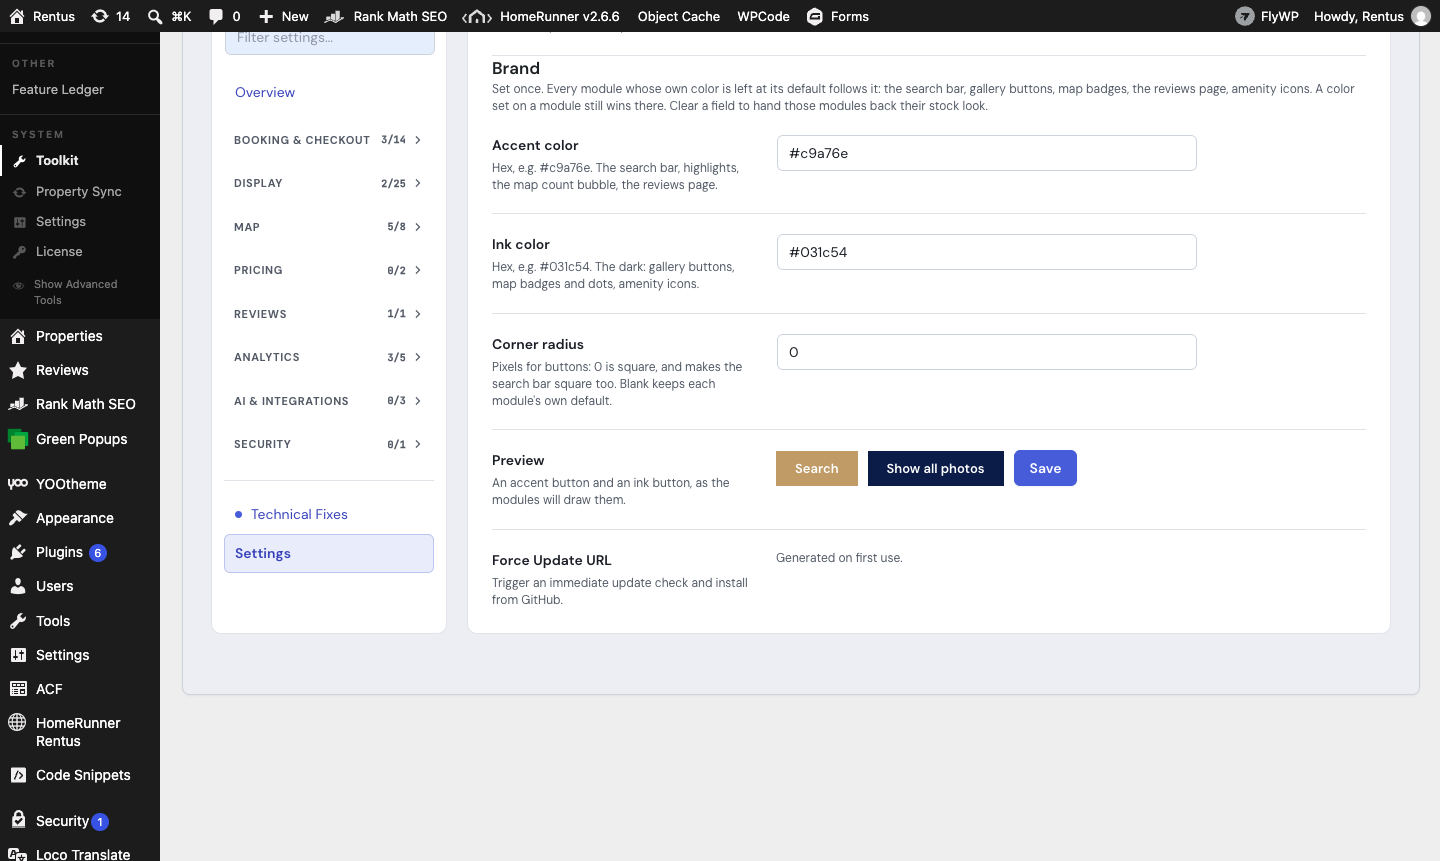Focus the Corner radius field
The image size is (1440, 861).
click(x=987, y=352)
